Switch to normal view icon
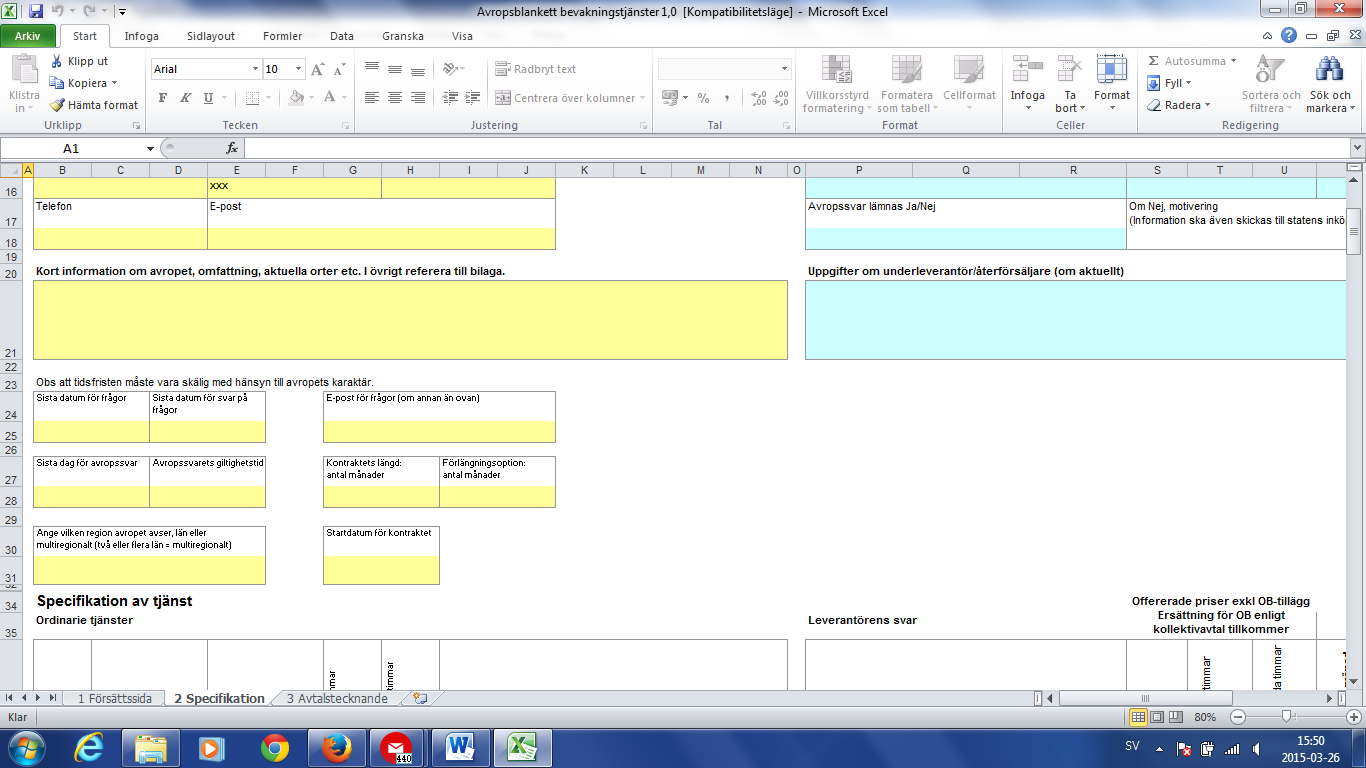 click(x=1138, y=717)
